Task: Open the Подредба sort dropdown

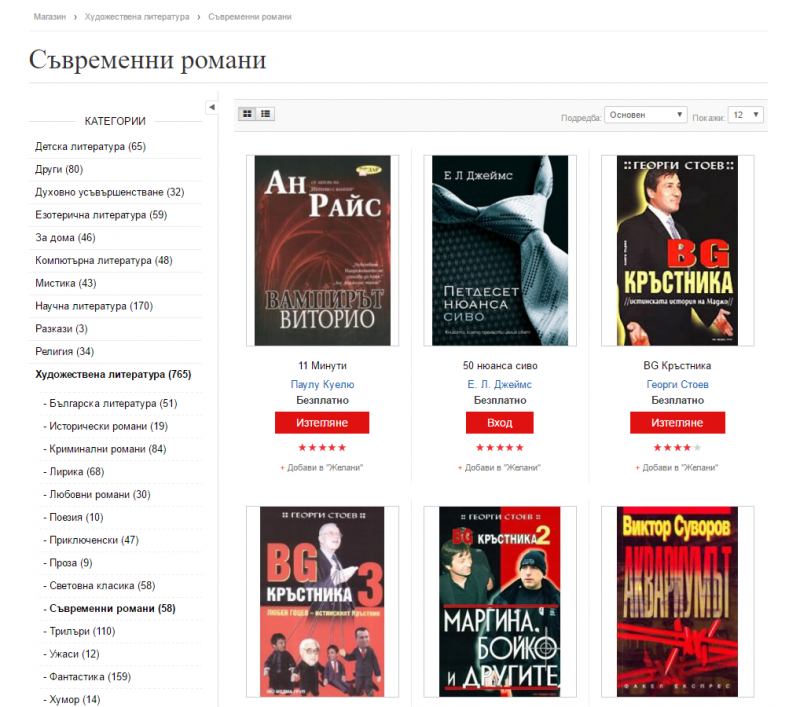Action: coord(645,115)
